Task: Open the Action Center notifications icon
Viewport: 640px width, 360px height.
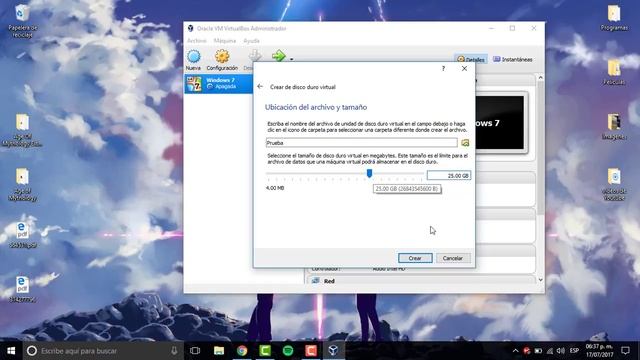Action: pyautogui.click(x=625, y=351)
